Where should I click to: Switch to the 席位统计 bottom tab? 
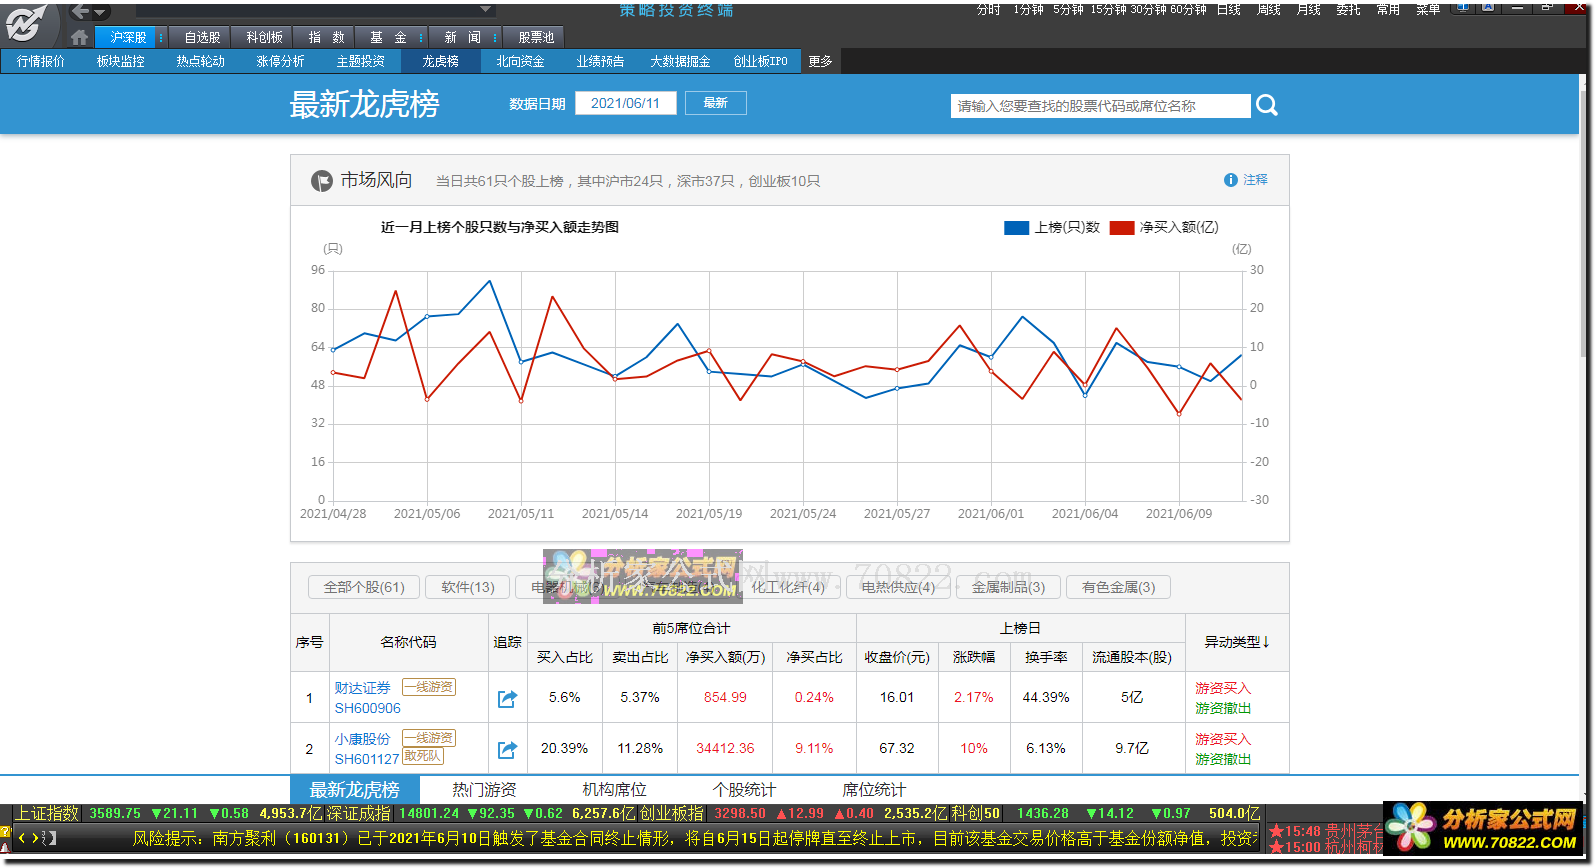click(874, 790)
